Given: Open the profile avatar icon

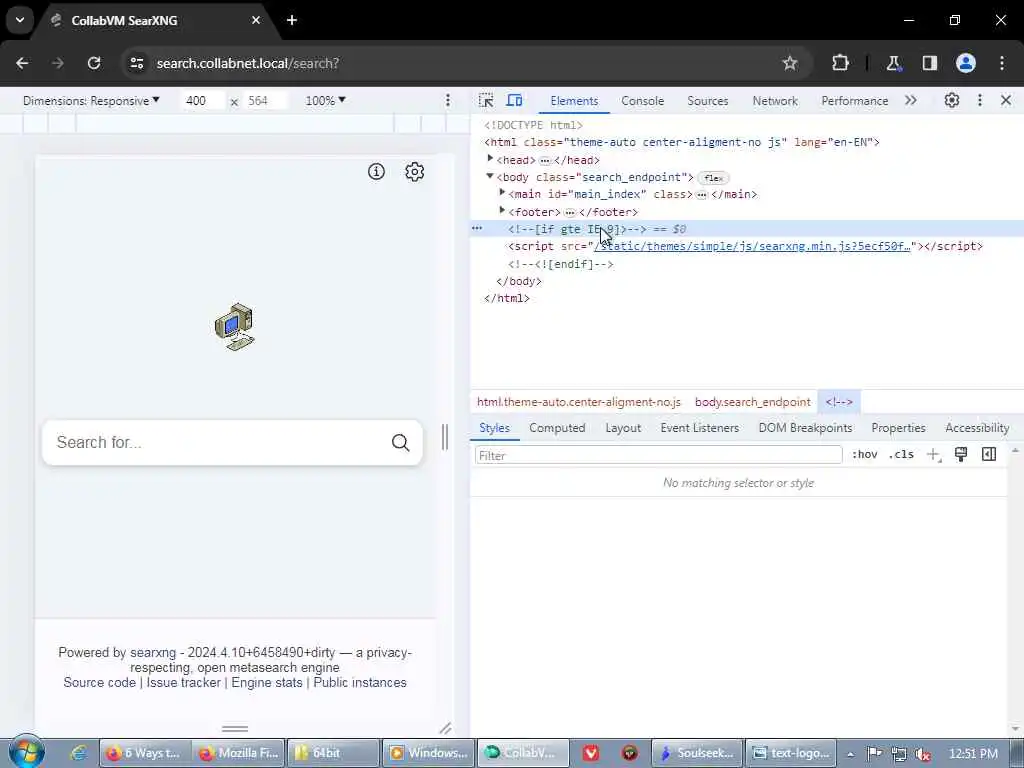Looking at the screenshot, I should tap(966, 63).
